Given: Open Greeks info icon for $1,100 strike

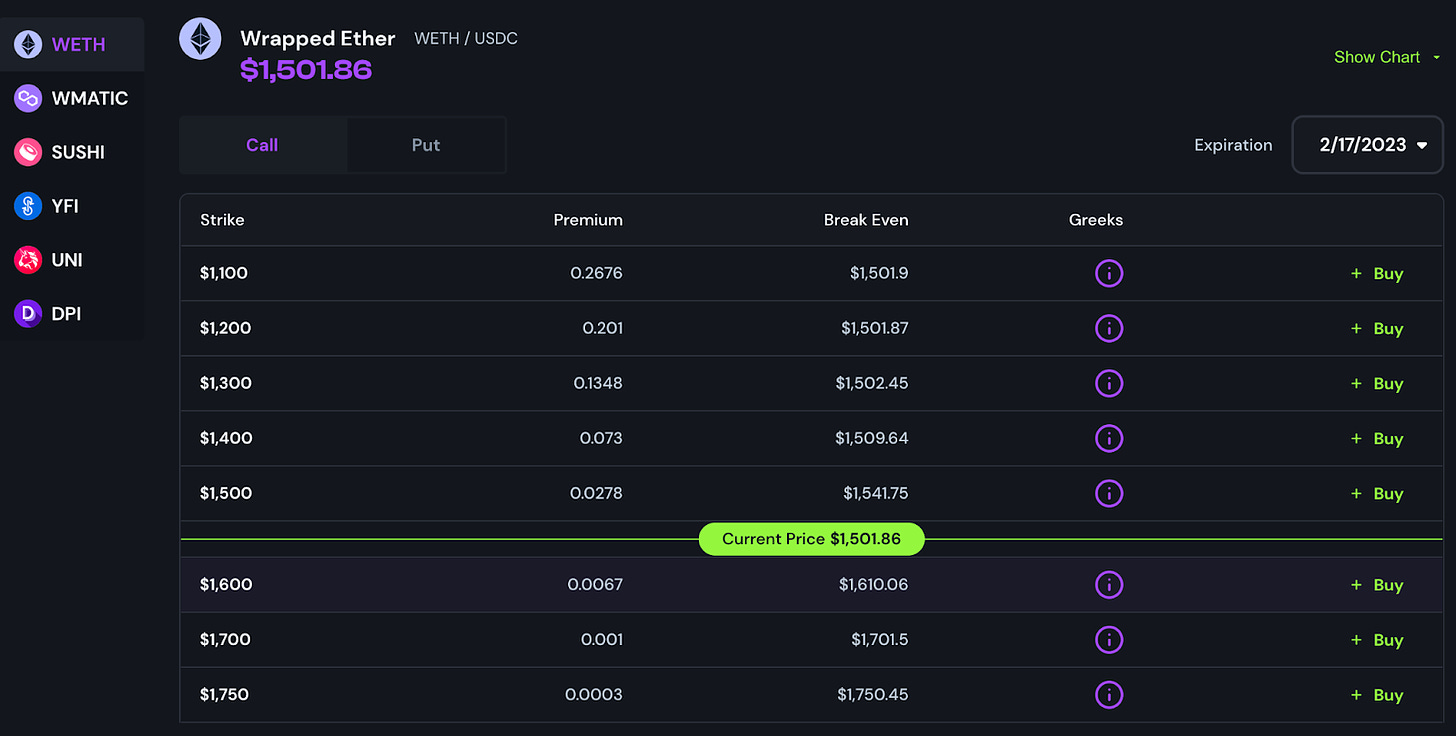Looking at the screenshot, I should [1109, 273].
